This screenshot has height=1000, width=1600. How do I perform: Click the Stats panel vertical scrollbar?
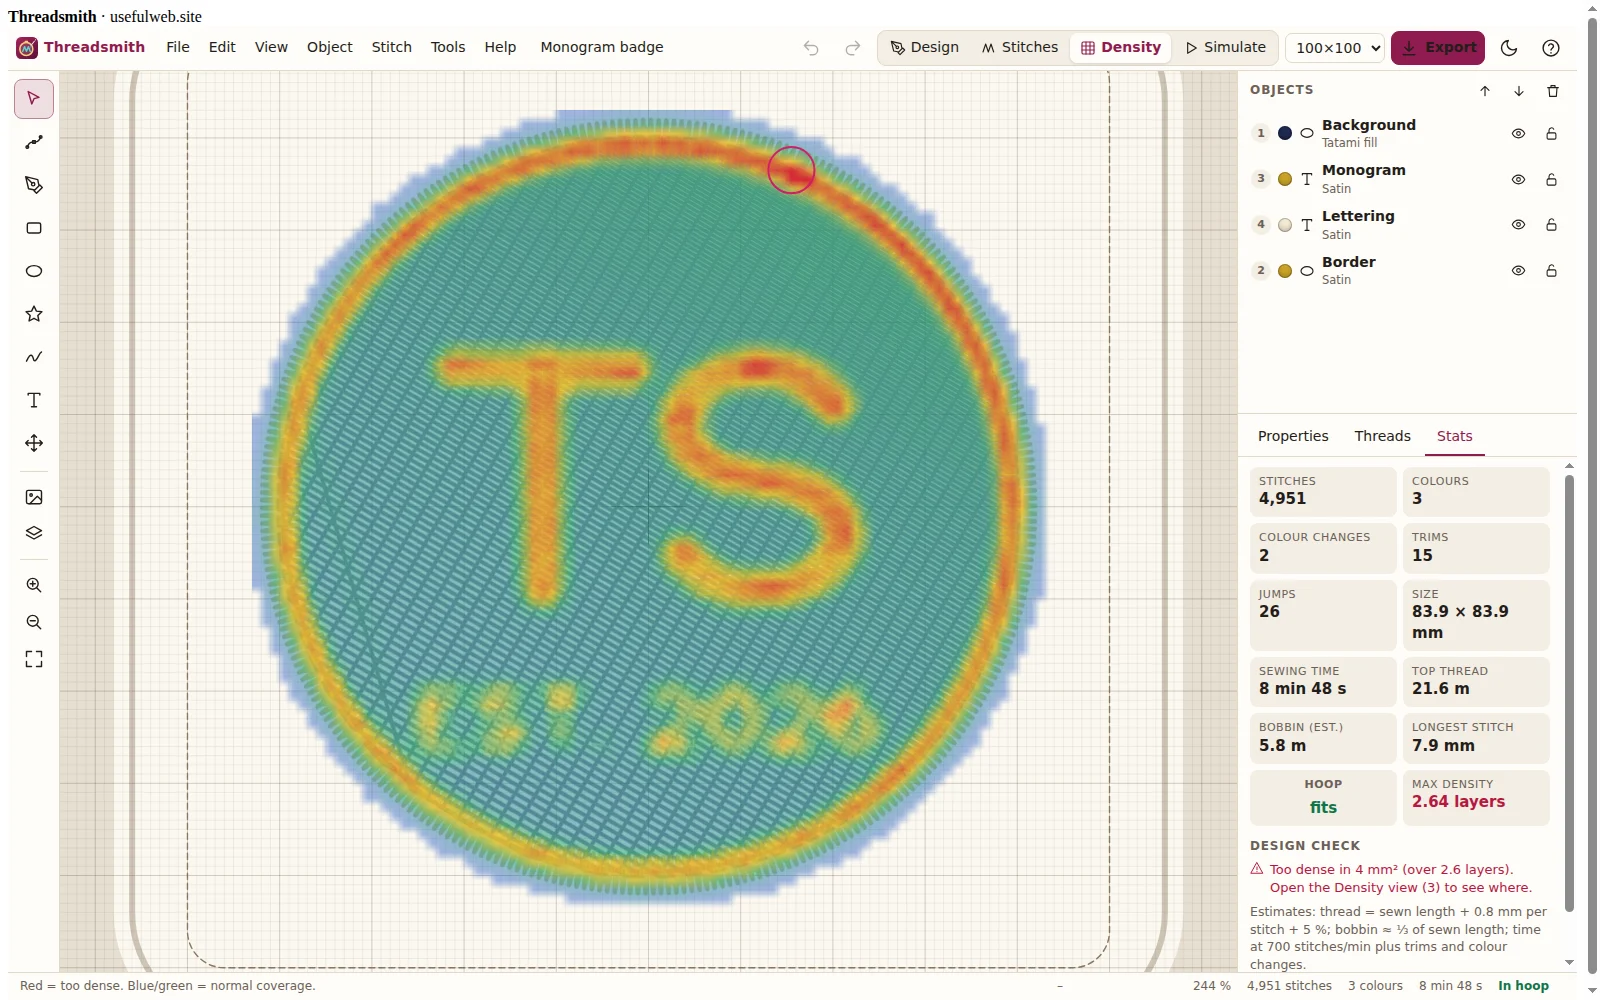pyautogui.click(x=1569, y=692)
